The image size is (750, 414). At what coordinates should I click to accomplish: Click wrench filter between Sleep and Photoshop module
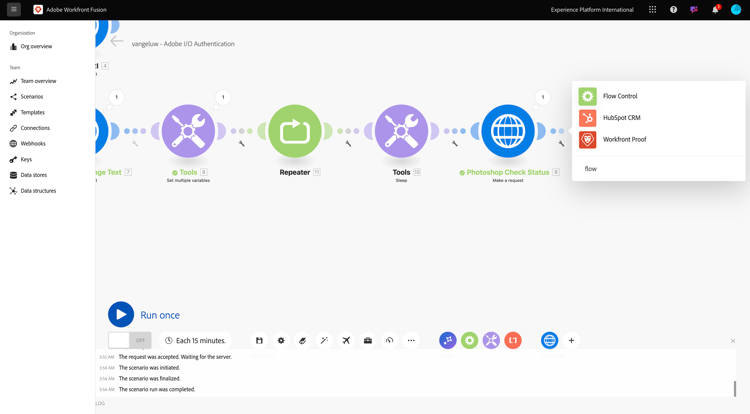tap(455, 143)
